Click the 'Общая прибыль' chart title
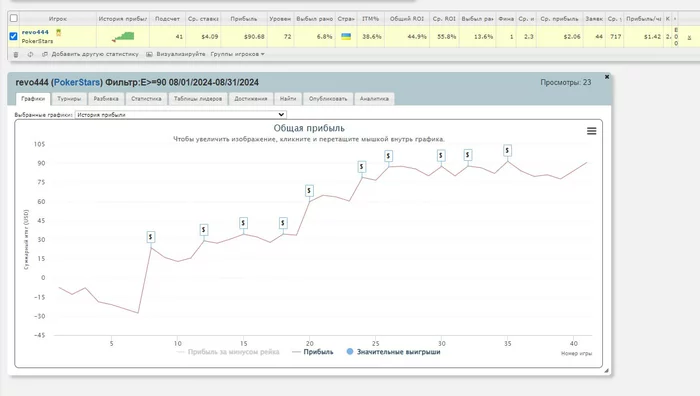Screen dimensions: 700x396 point(309,128)
